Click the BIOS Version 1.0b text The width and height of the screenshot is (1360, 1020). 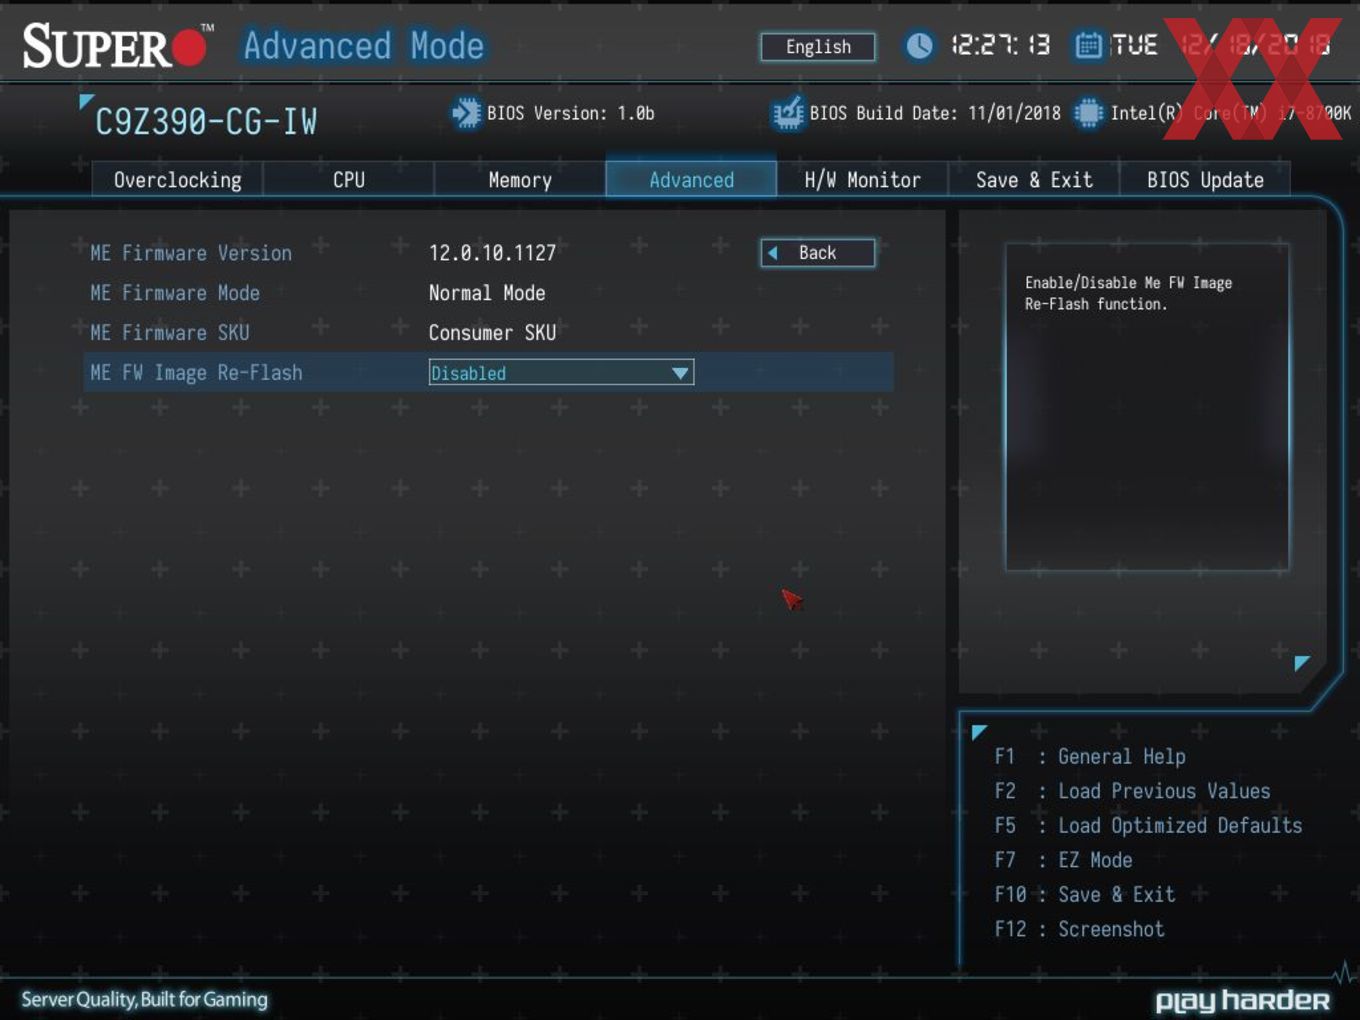click(x=571, y=113)
